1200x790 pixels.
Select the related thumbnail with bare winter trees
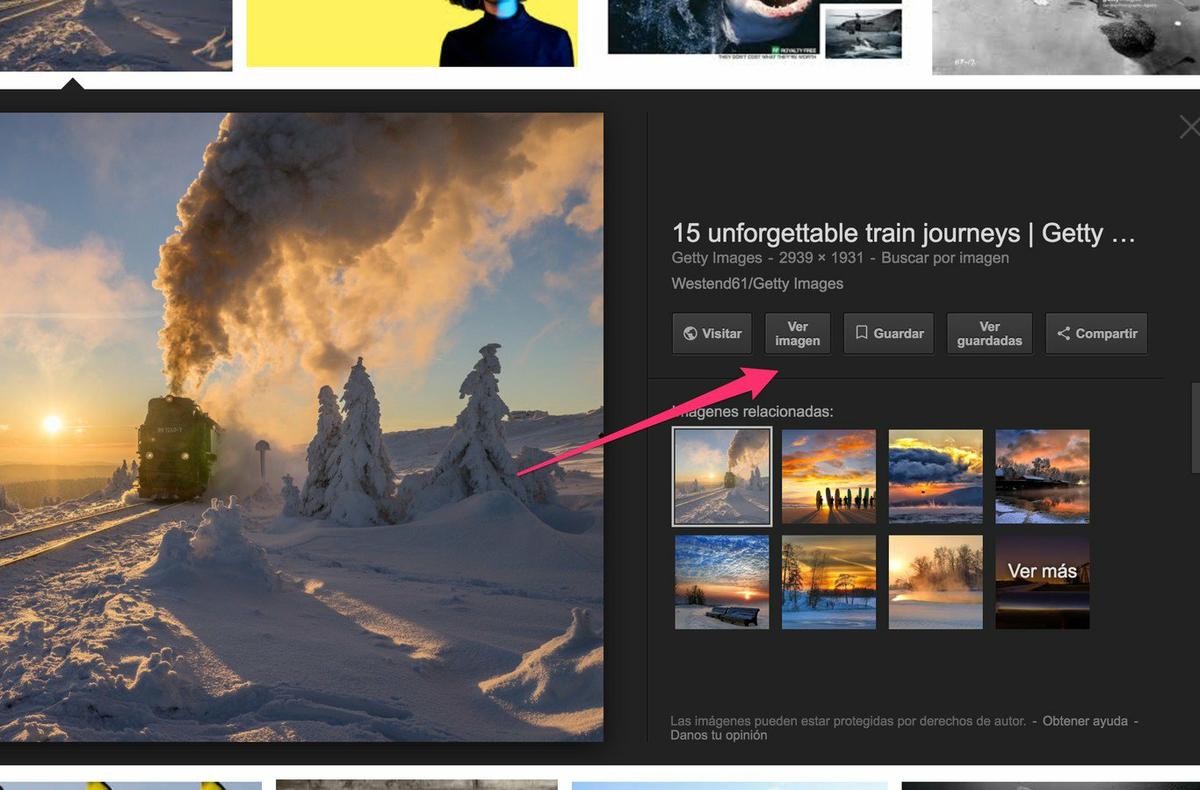pos(829,582)
